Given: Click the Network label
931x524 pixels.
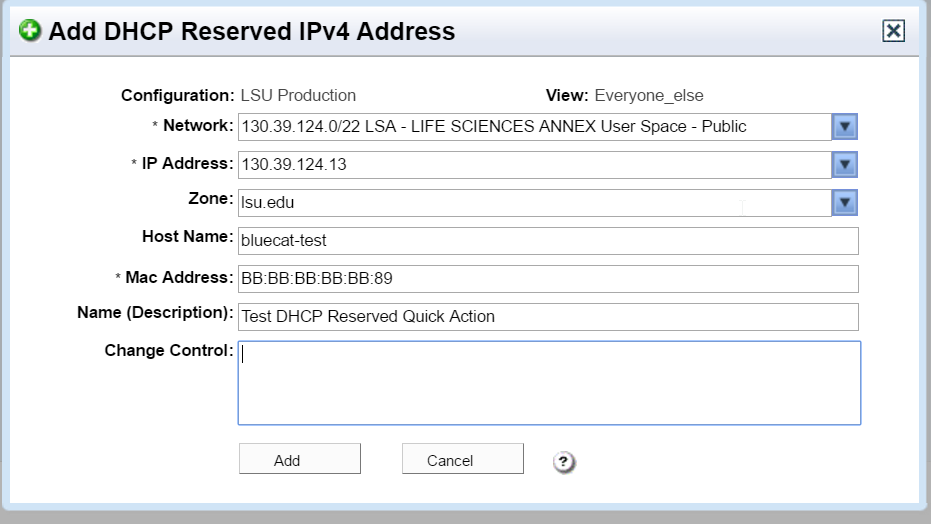Looking at the screenshot, I should pyautogui.click(x=198, y=125).
